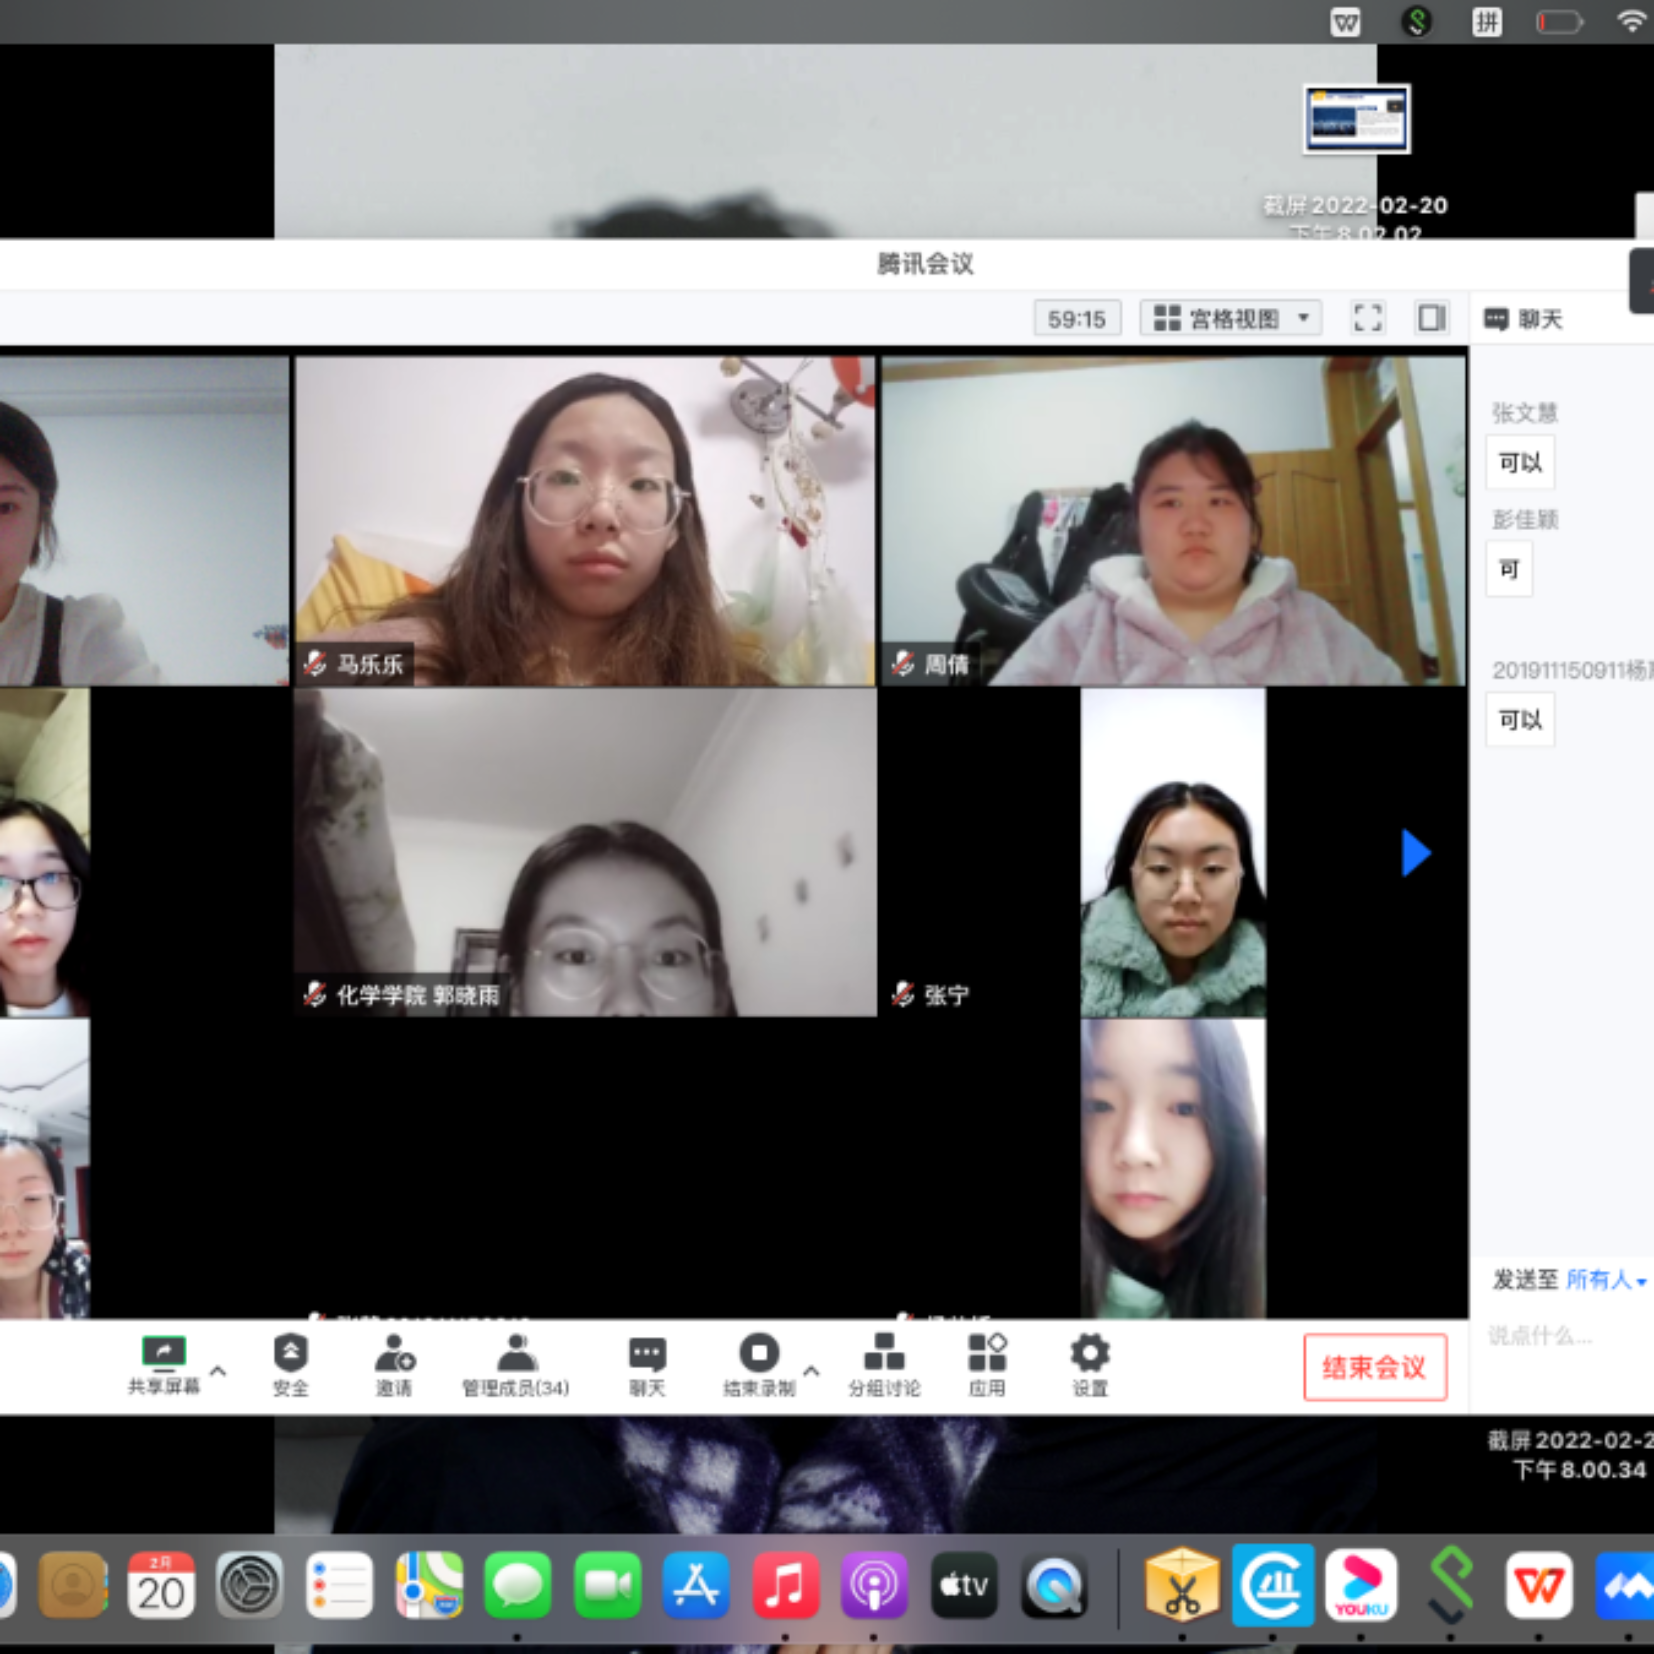Toggle fullscreen mode icon
Screen dimensions: 1654x1654
click(1367, 318)
